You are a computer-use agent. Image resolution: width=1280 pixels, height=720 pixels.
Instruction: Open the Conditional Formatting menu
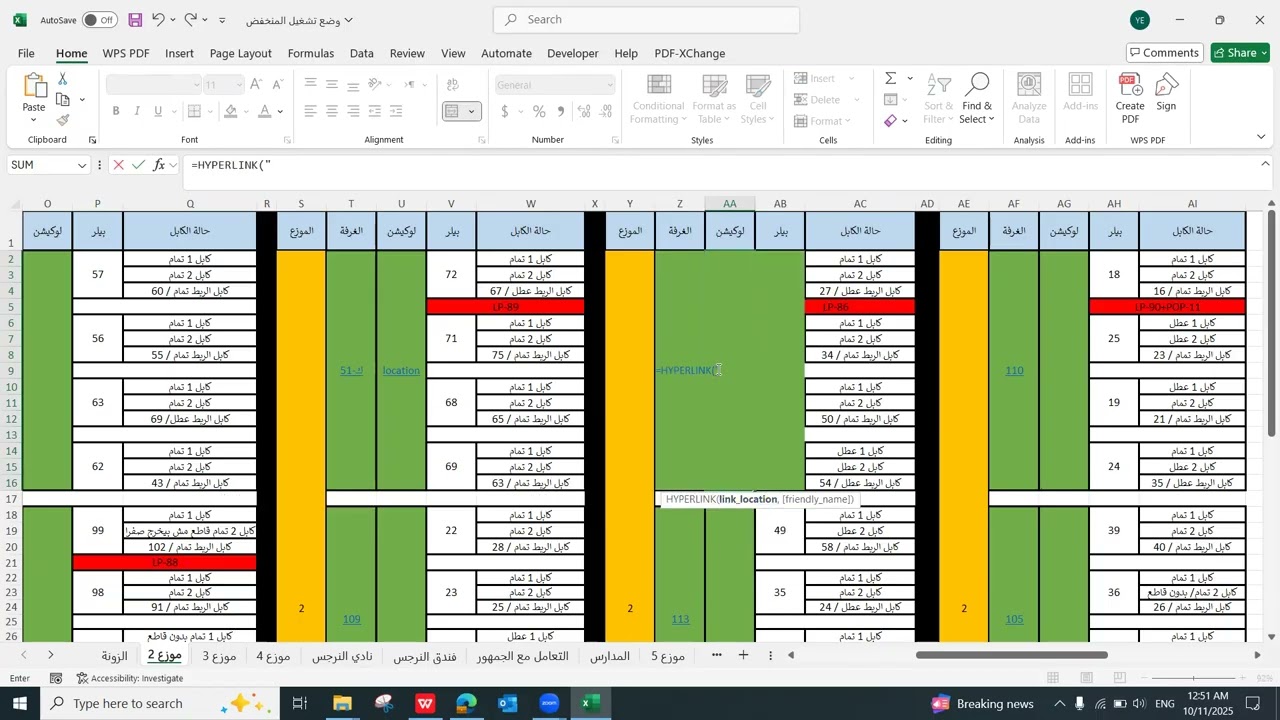click(659, 99)
